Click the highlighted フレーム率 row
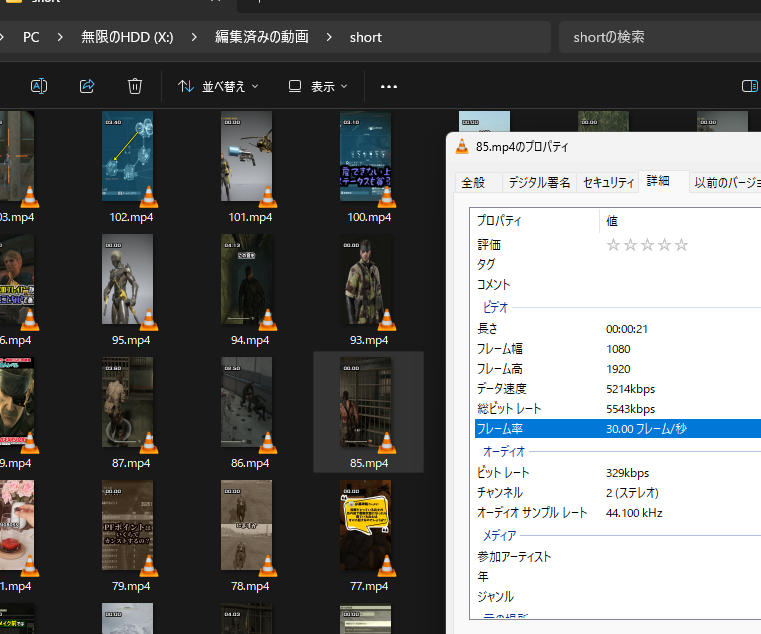761x634 pixels. pos(618,429)
